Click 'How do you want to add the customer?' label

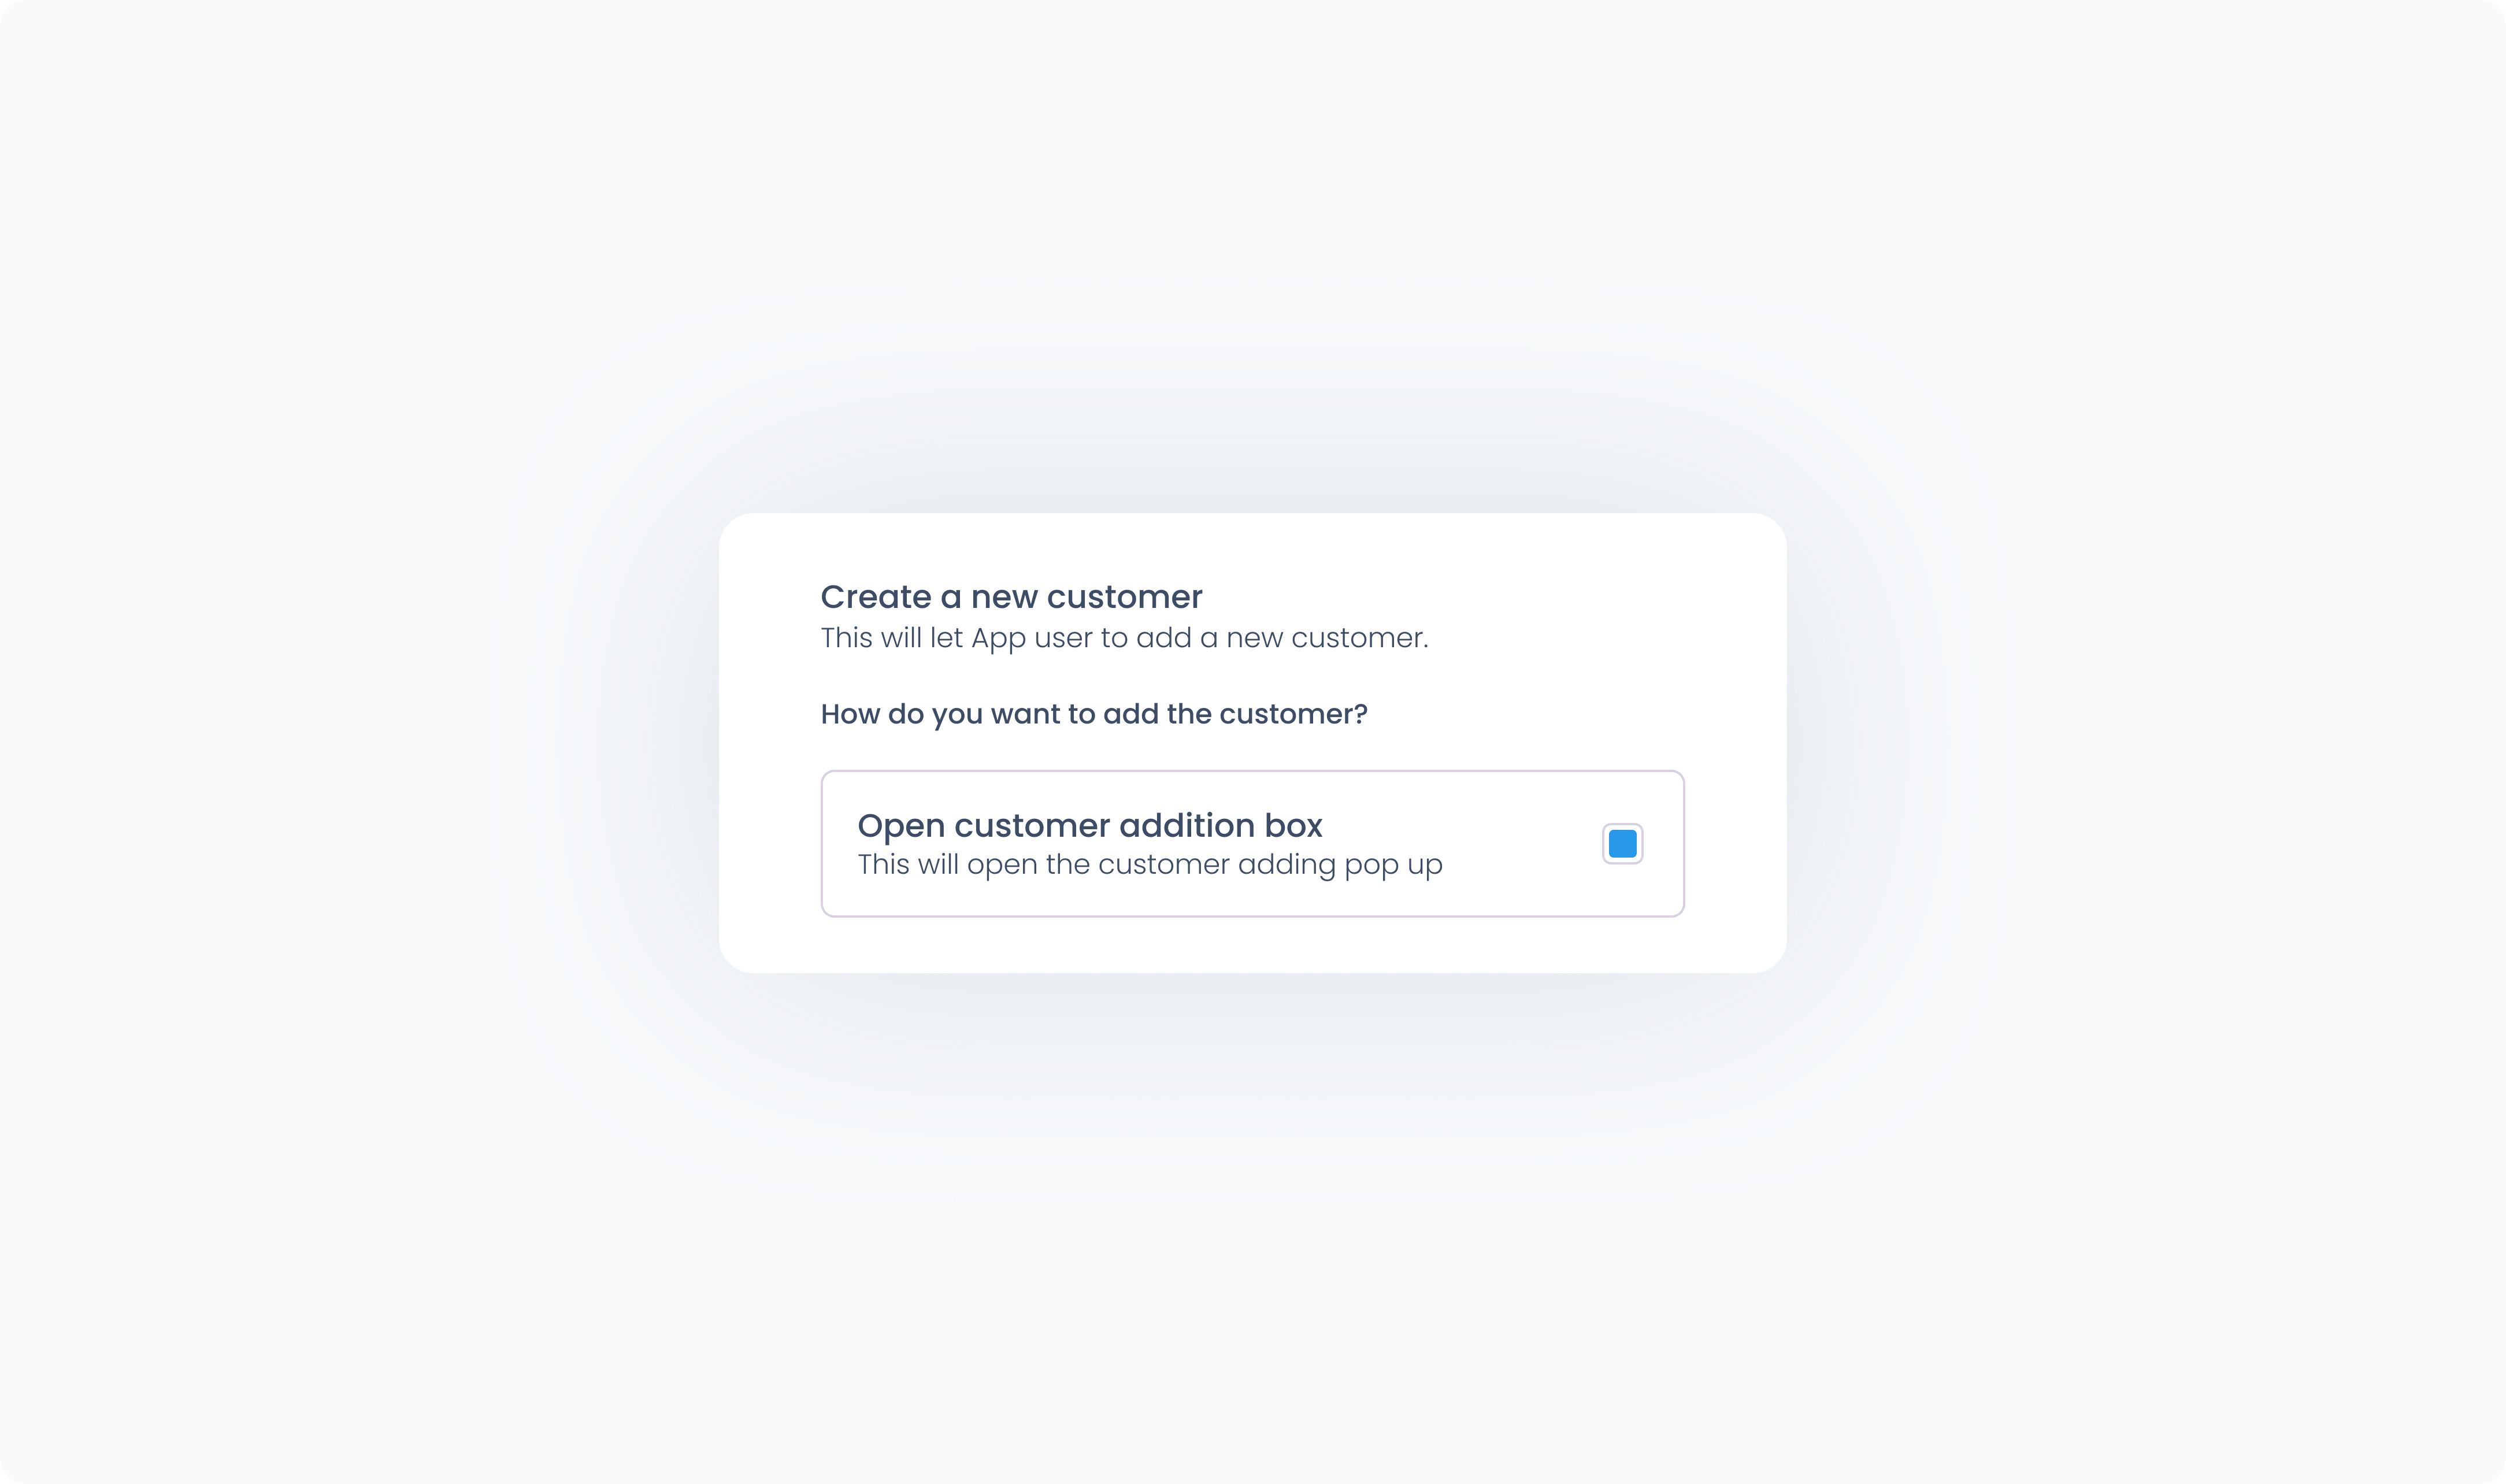[1094, 714]
